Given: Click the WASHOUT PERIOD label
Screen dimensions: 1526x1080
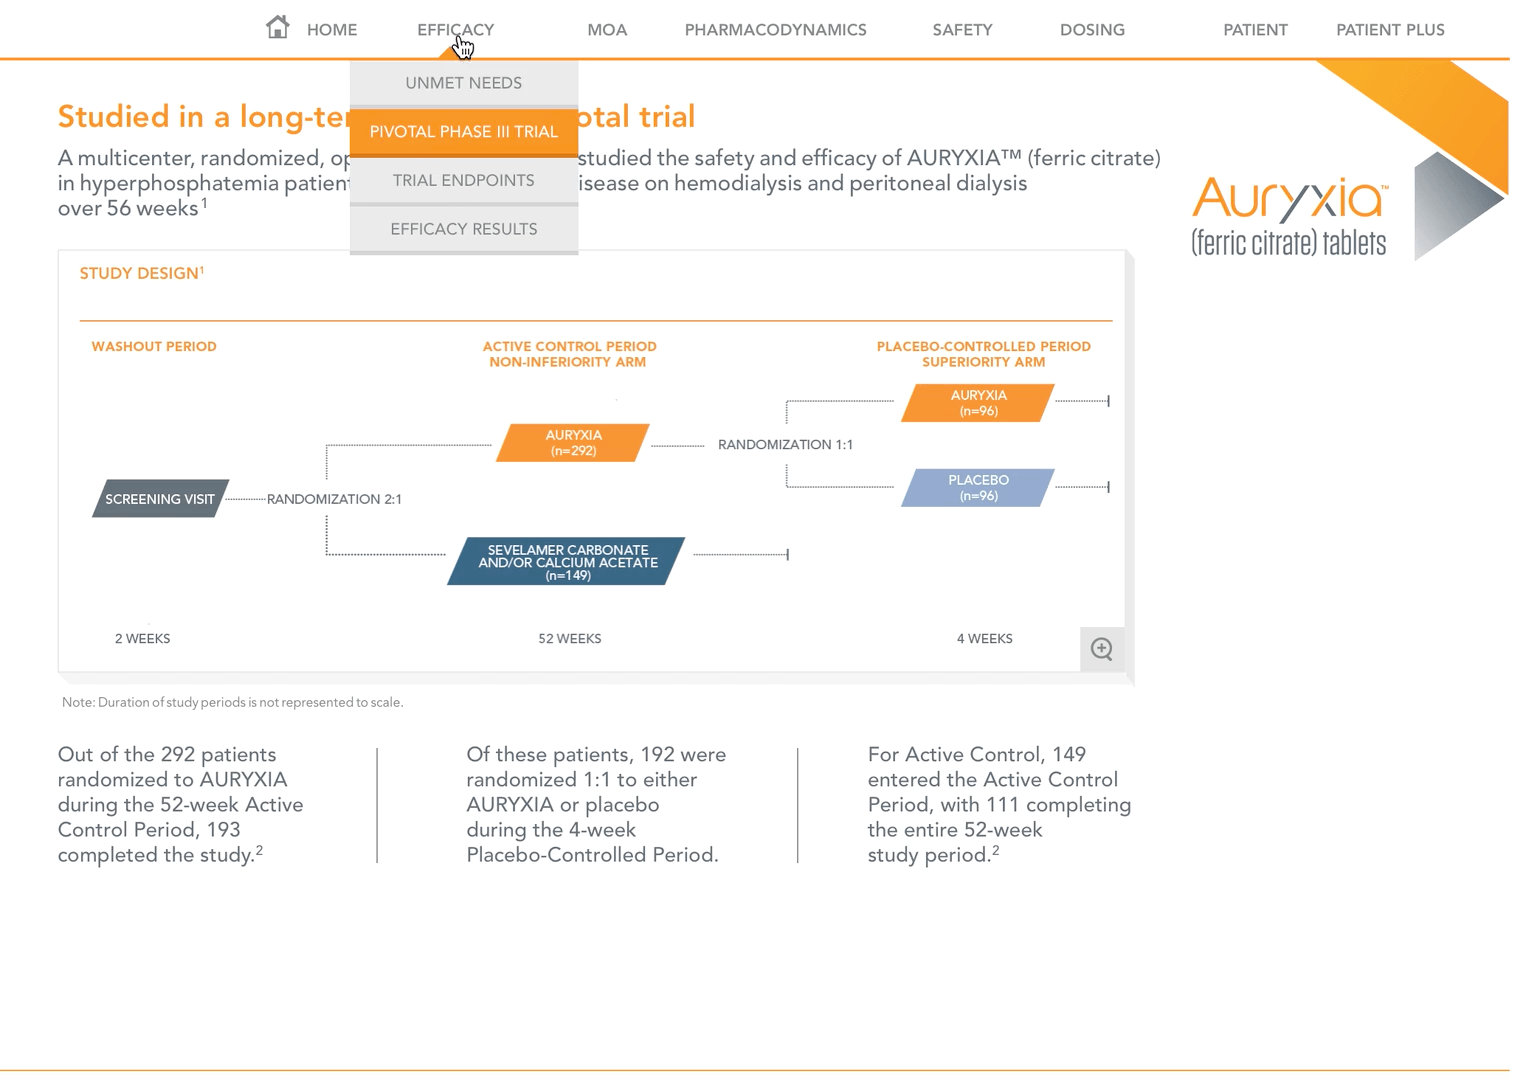Looking at the screenshot, I should pos(154,347).
